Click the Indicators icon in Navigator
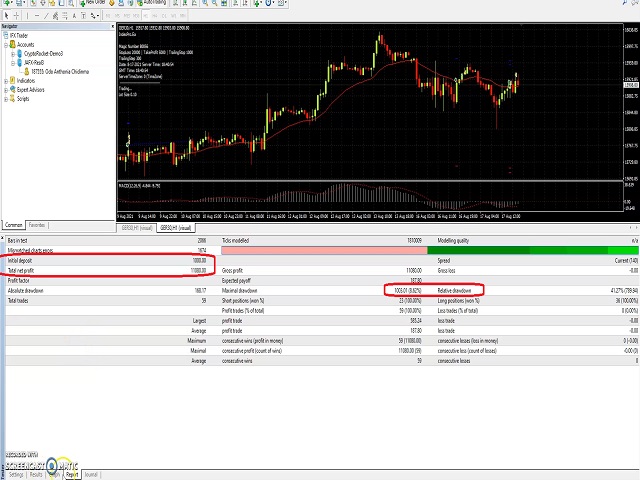640x480 pixels. click(13, 81)
